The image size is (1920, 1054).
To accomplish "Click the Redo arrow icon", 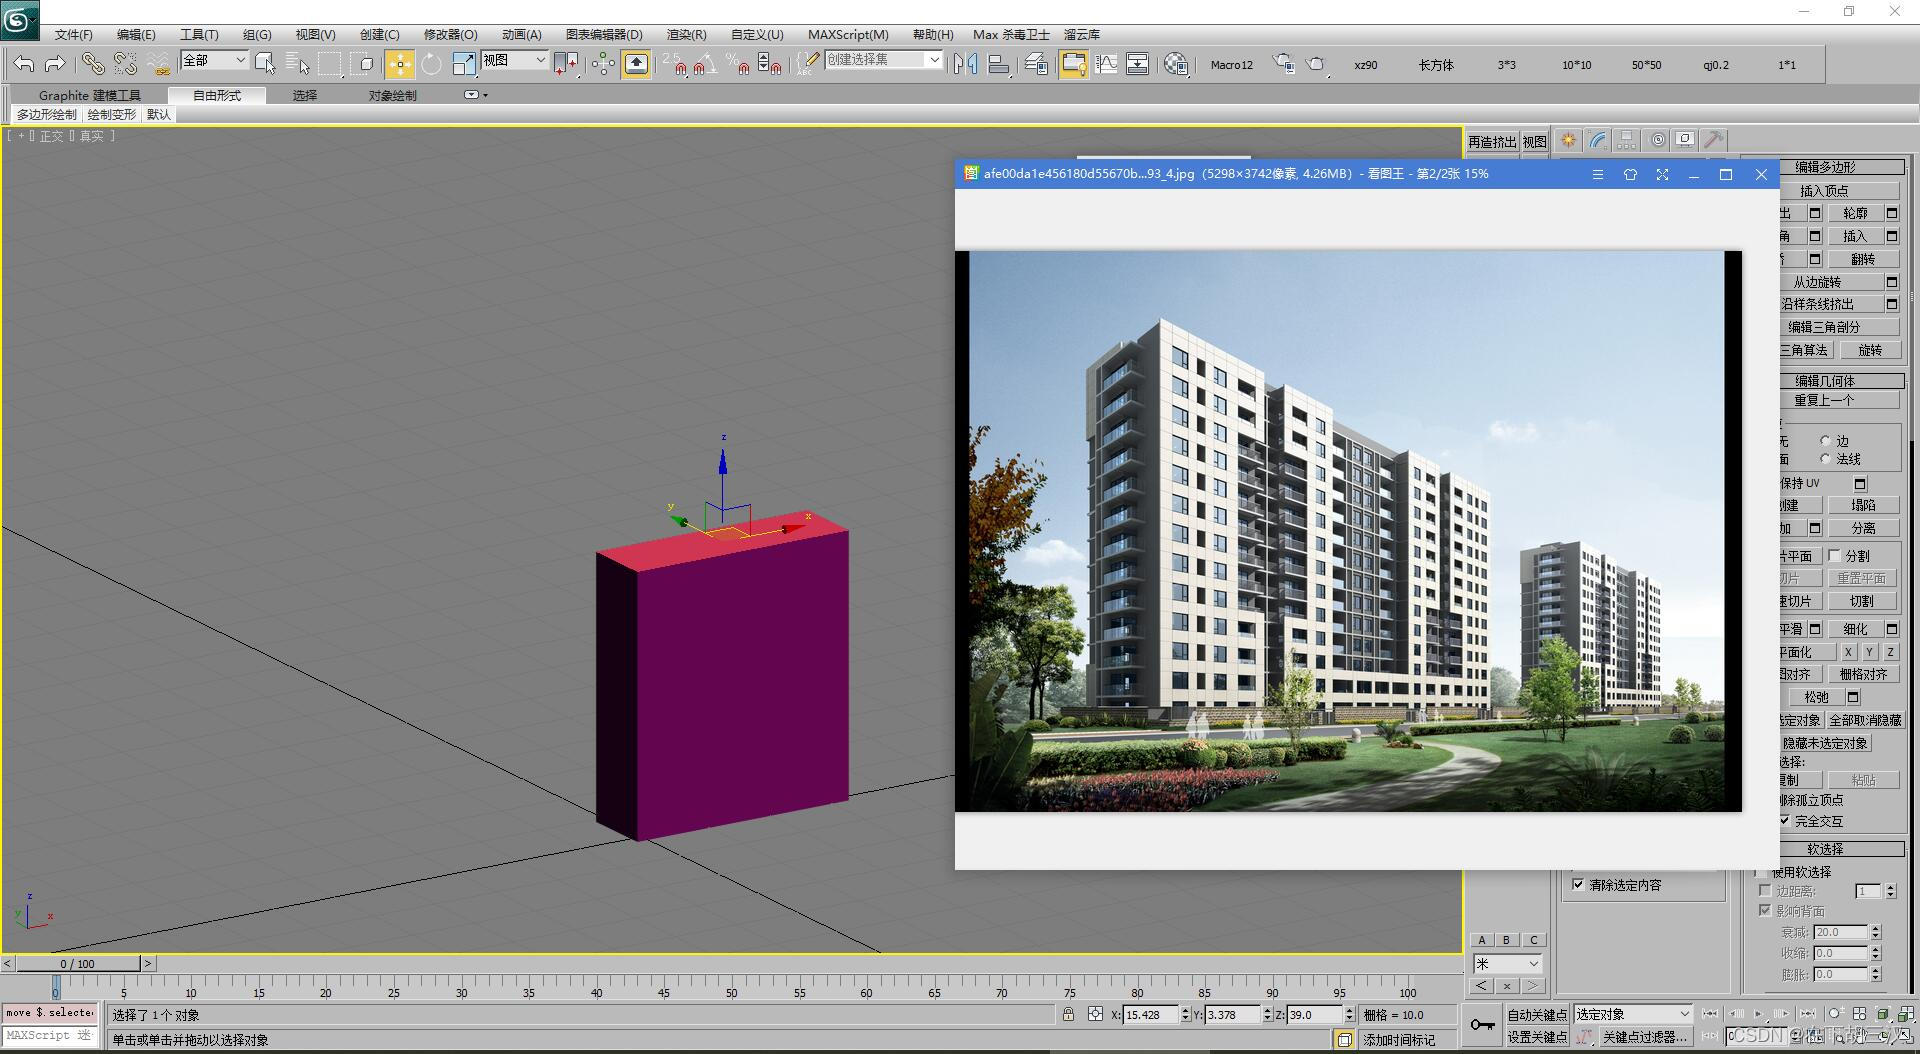I will click(55, 64).
